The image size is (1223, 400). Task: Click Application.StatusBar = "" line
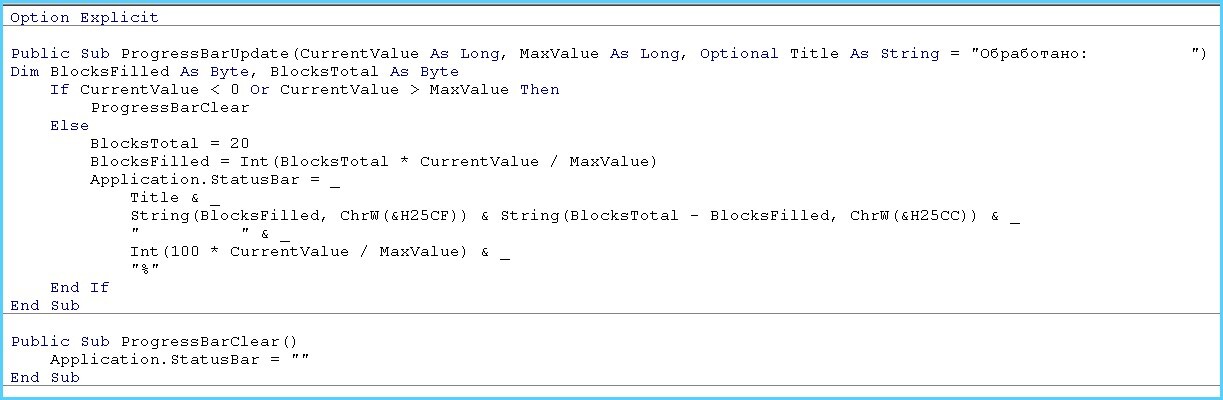click(x=180, y=360)
